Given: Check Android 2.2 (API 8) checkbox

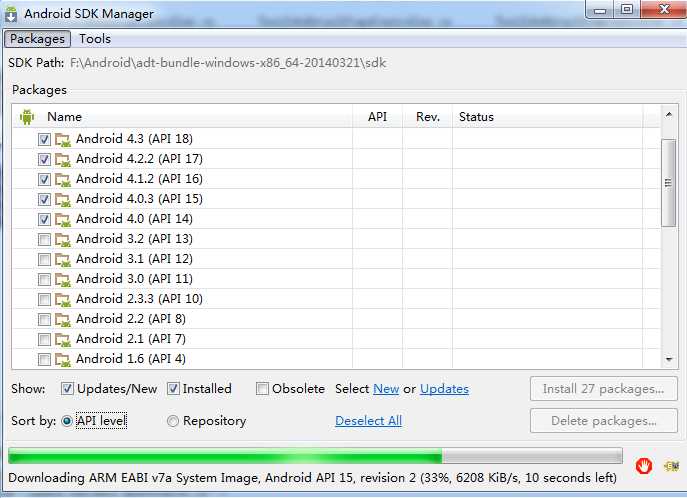Looking at the screenshot, I should 44,320.
